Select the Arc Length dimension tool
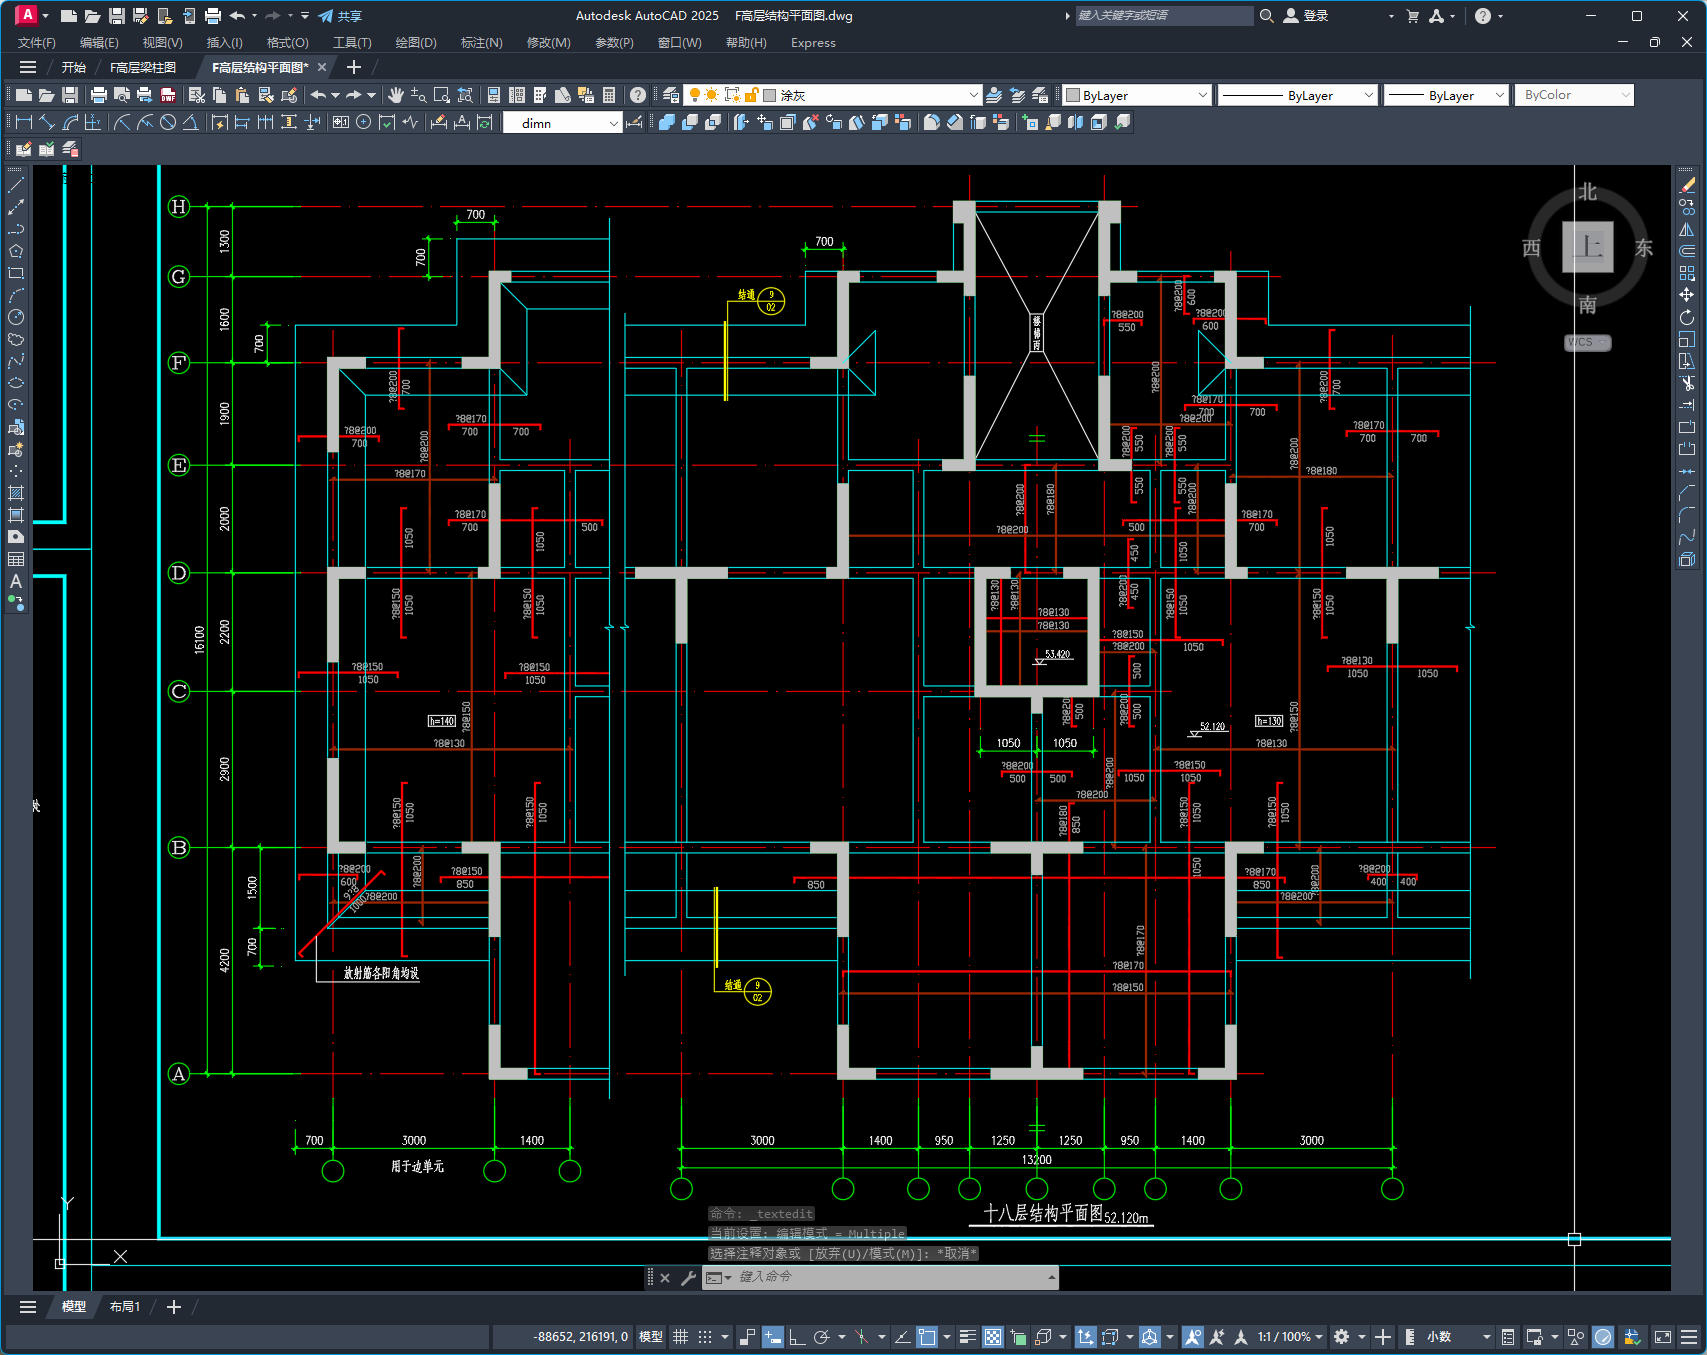Viewport: 1707px width, 1355px height. click(x=70, y=122)
